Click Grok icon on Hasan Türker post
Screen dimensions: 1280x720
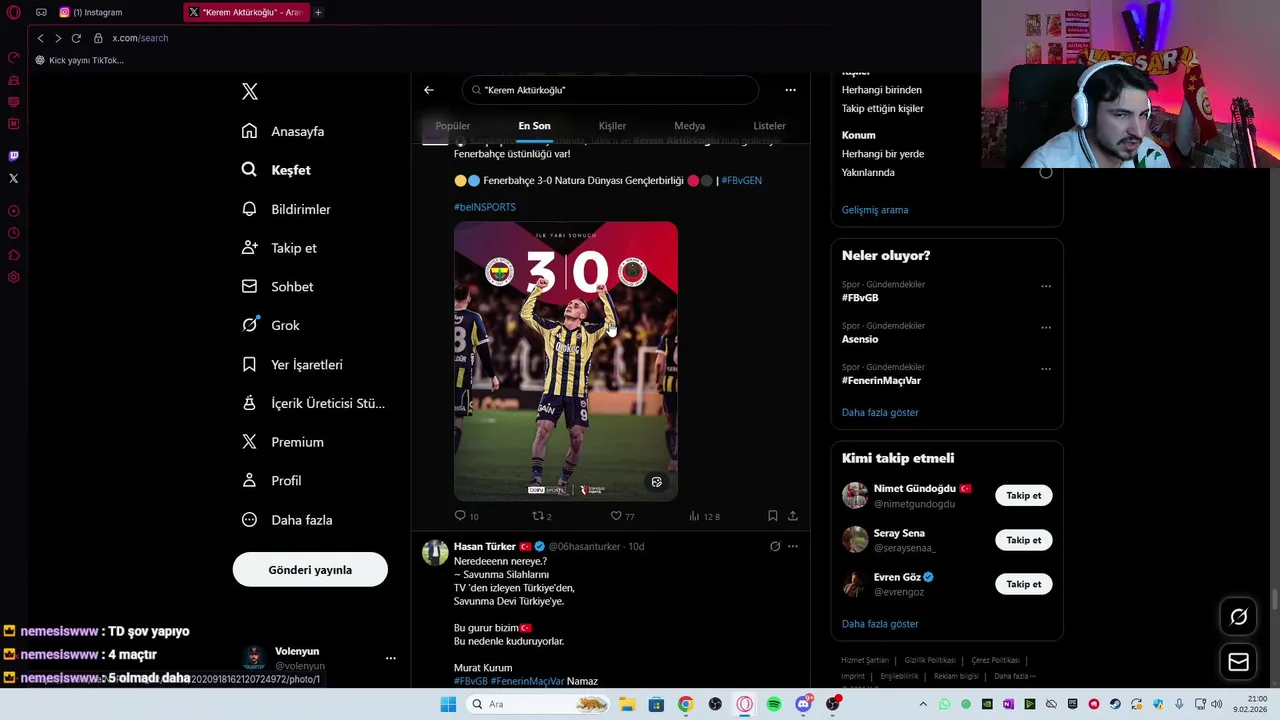(x=775, y=547)
